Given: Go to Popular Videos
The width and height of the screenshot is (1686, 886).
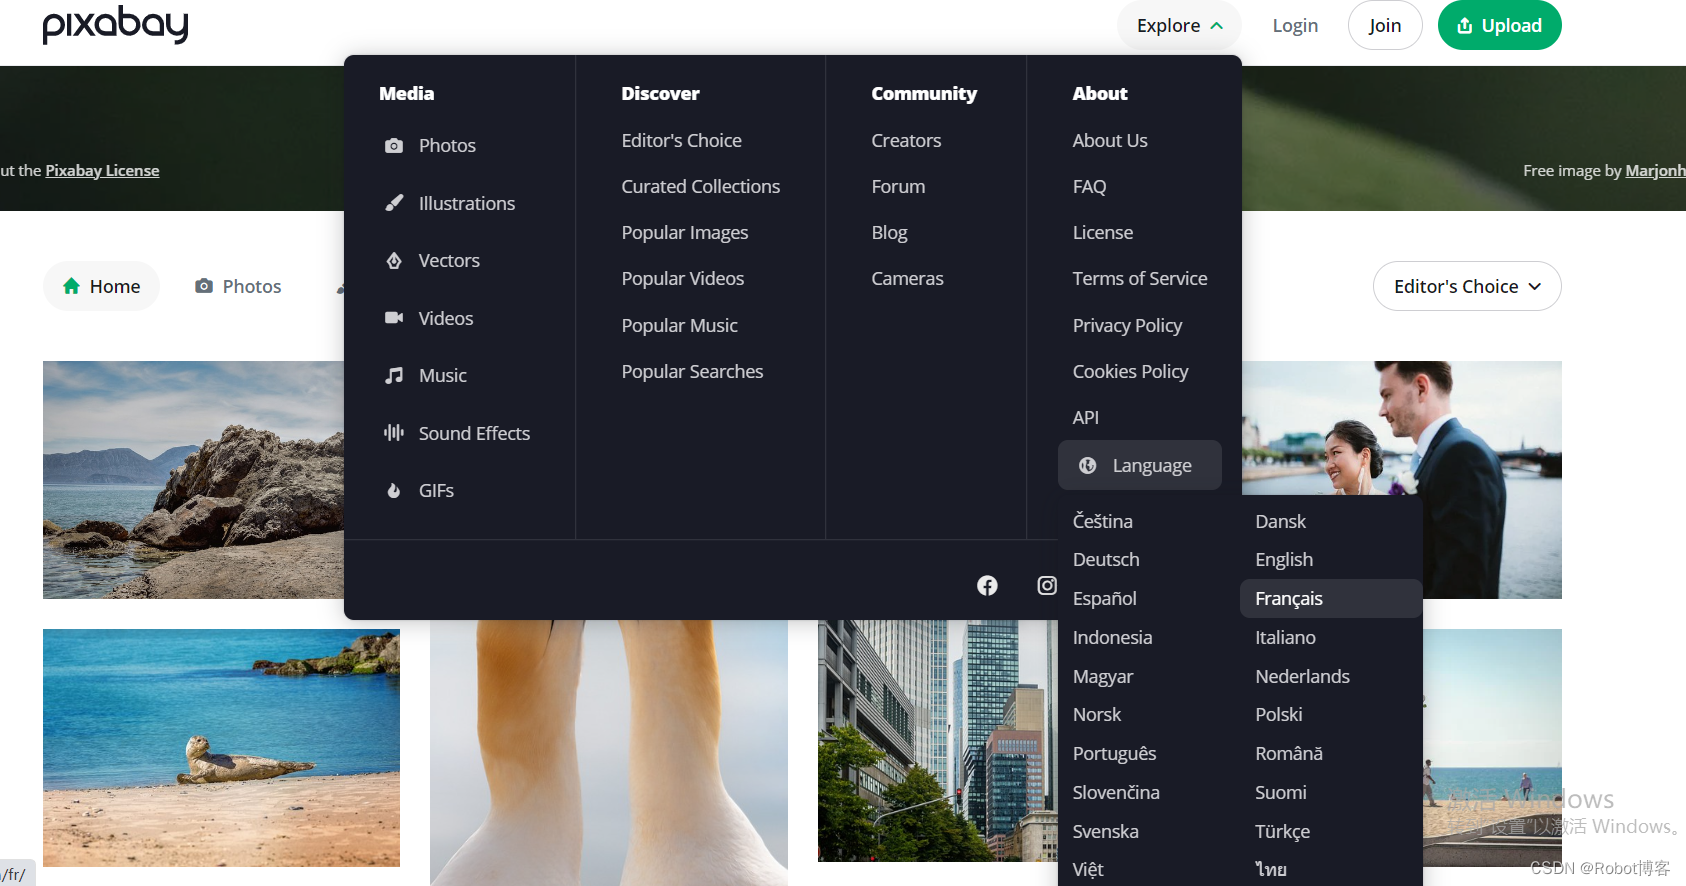Looking at the screenshot, I should click(683, 279).
